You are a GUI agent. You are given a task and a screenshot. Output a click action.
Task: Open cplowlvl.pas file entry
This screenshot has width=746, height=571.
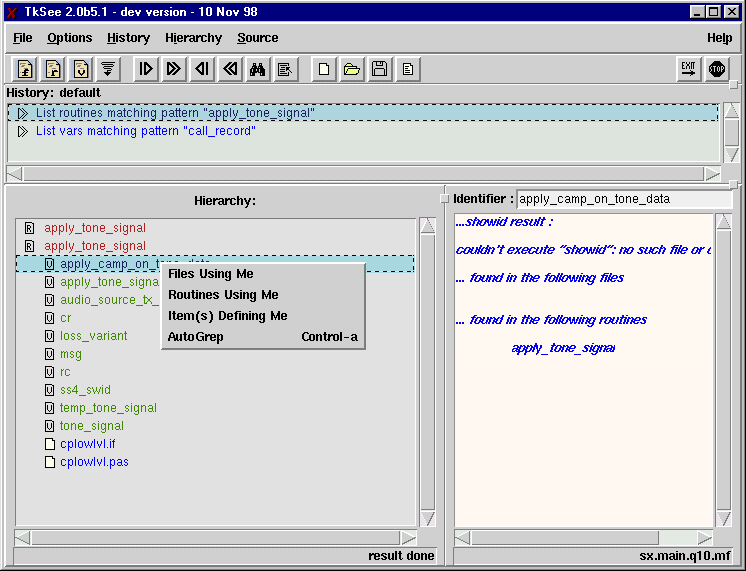tap(94, 462)
